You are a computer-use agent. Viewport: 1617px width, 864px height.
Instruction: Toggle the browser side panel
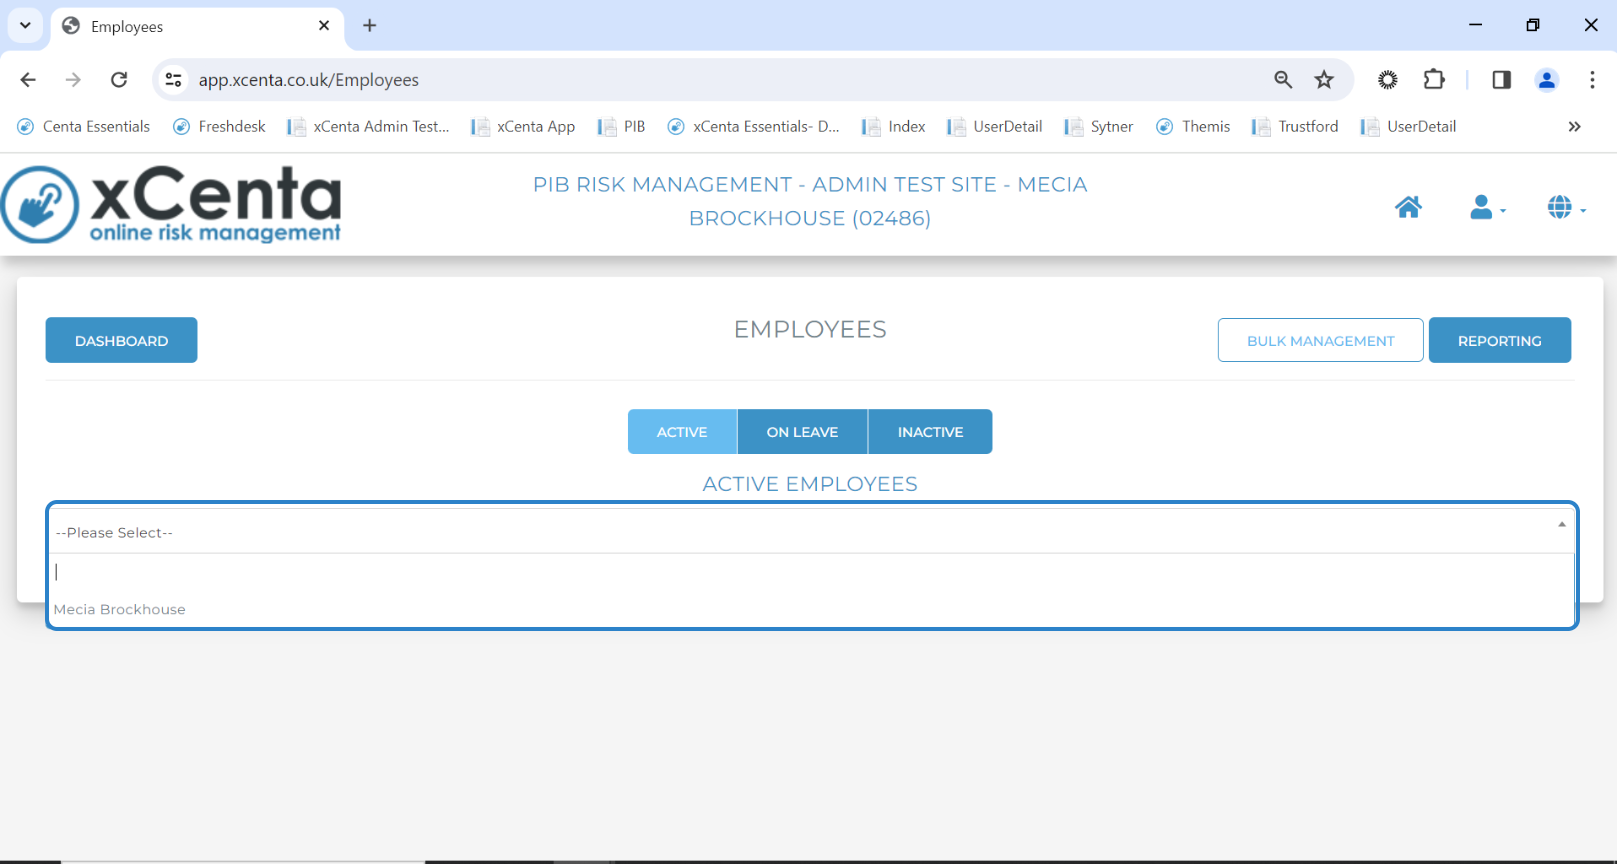pyautogui.click(x=1501, y=80)
